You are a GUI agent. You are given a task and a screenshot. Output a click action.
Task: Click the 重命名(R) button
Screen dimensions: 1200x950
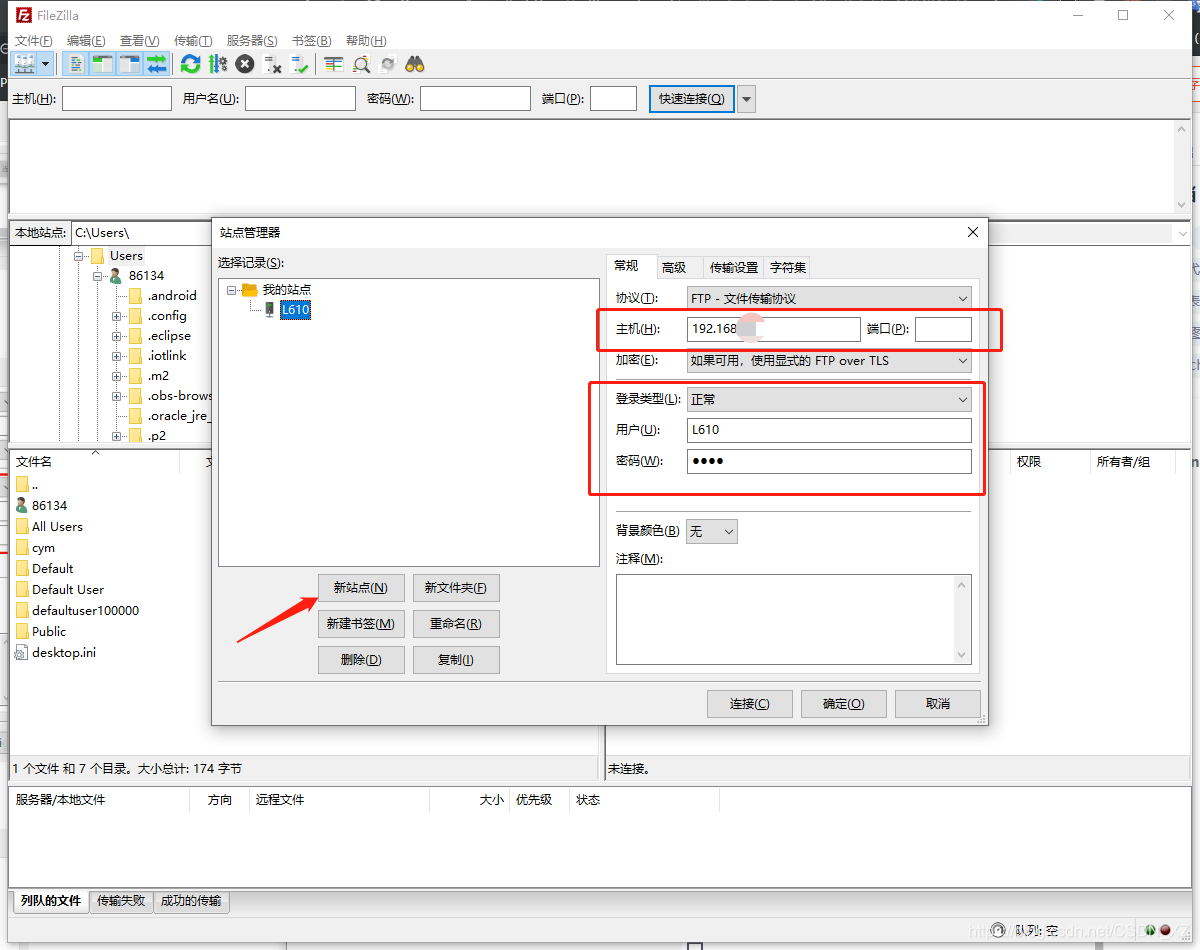tap(456, 624)
